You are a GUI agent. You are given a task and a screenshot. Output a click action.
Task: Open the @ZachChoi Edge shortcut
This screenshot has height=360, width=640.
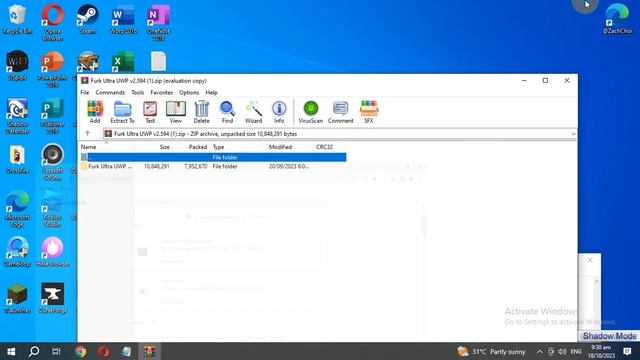point(617,19)
